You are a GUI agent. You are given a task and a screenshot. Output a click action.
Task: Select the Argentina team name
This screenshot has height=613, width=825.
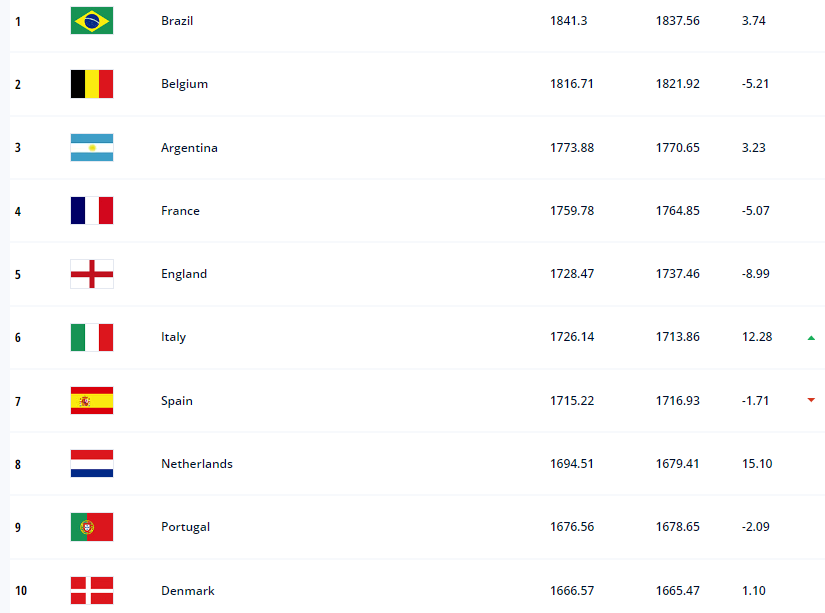[x=189, y=148]
